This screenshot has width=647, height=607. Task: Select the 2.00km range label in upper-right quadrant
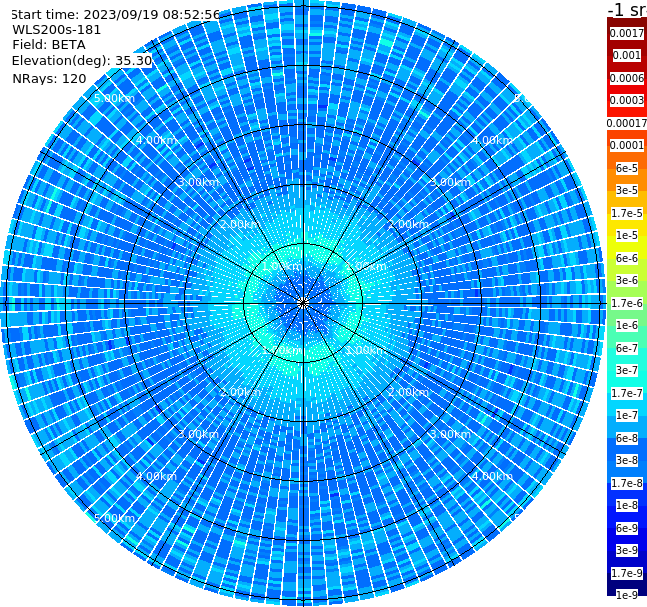click(408, 224)
